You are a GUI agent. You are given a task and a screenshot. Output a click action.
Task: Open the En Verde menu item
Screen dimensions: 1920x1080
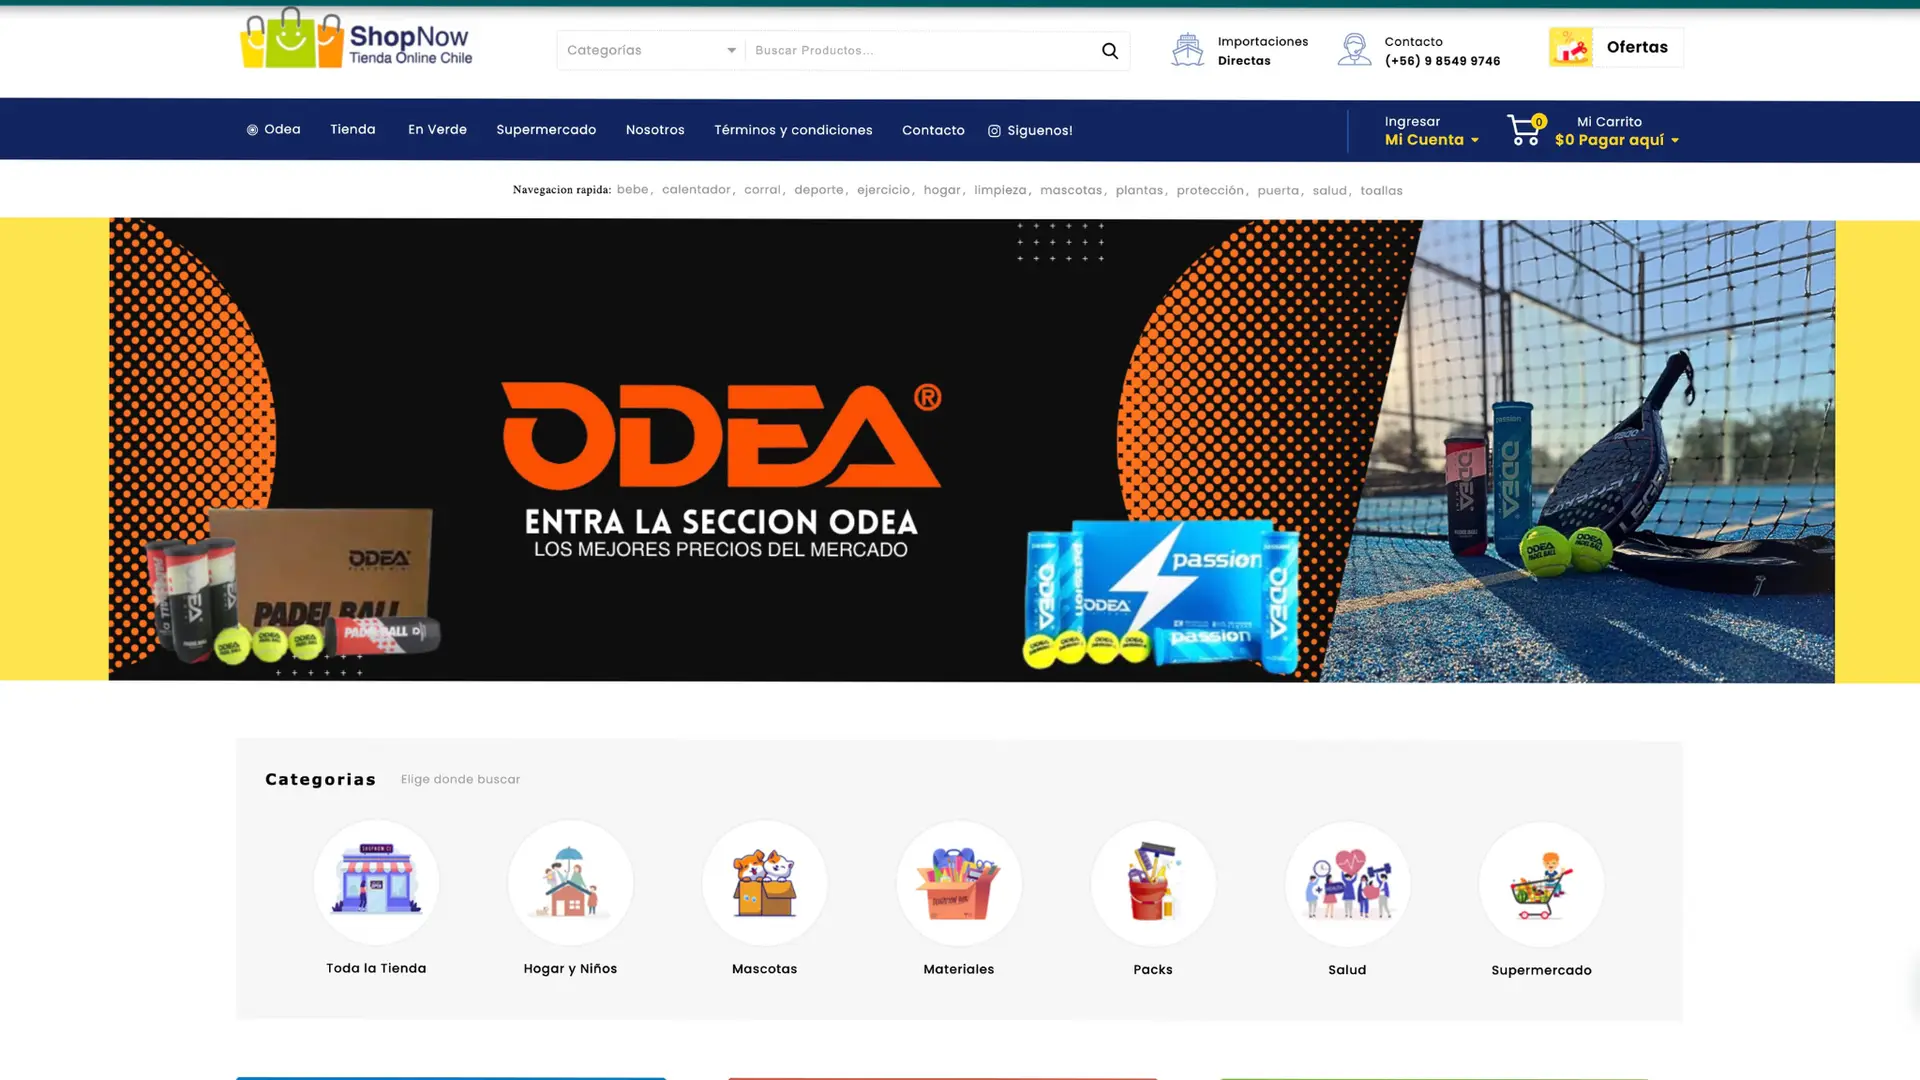[437, 130]
